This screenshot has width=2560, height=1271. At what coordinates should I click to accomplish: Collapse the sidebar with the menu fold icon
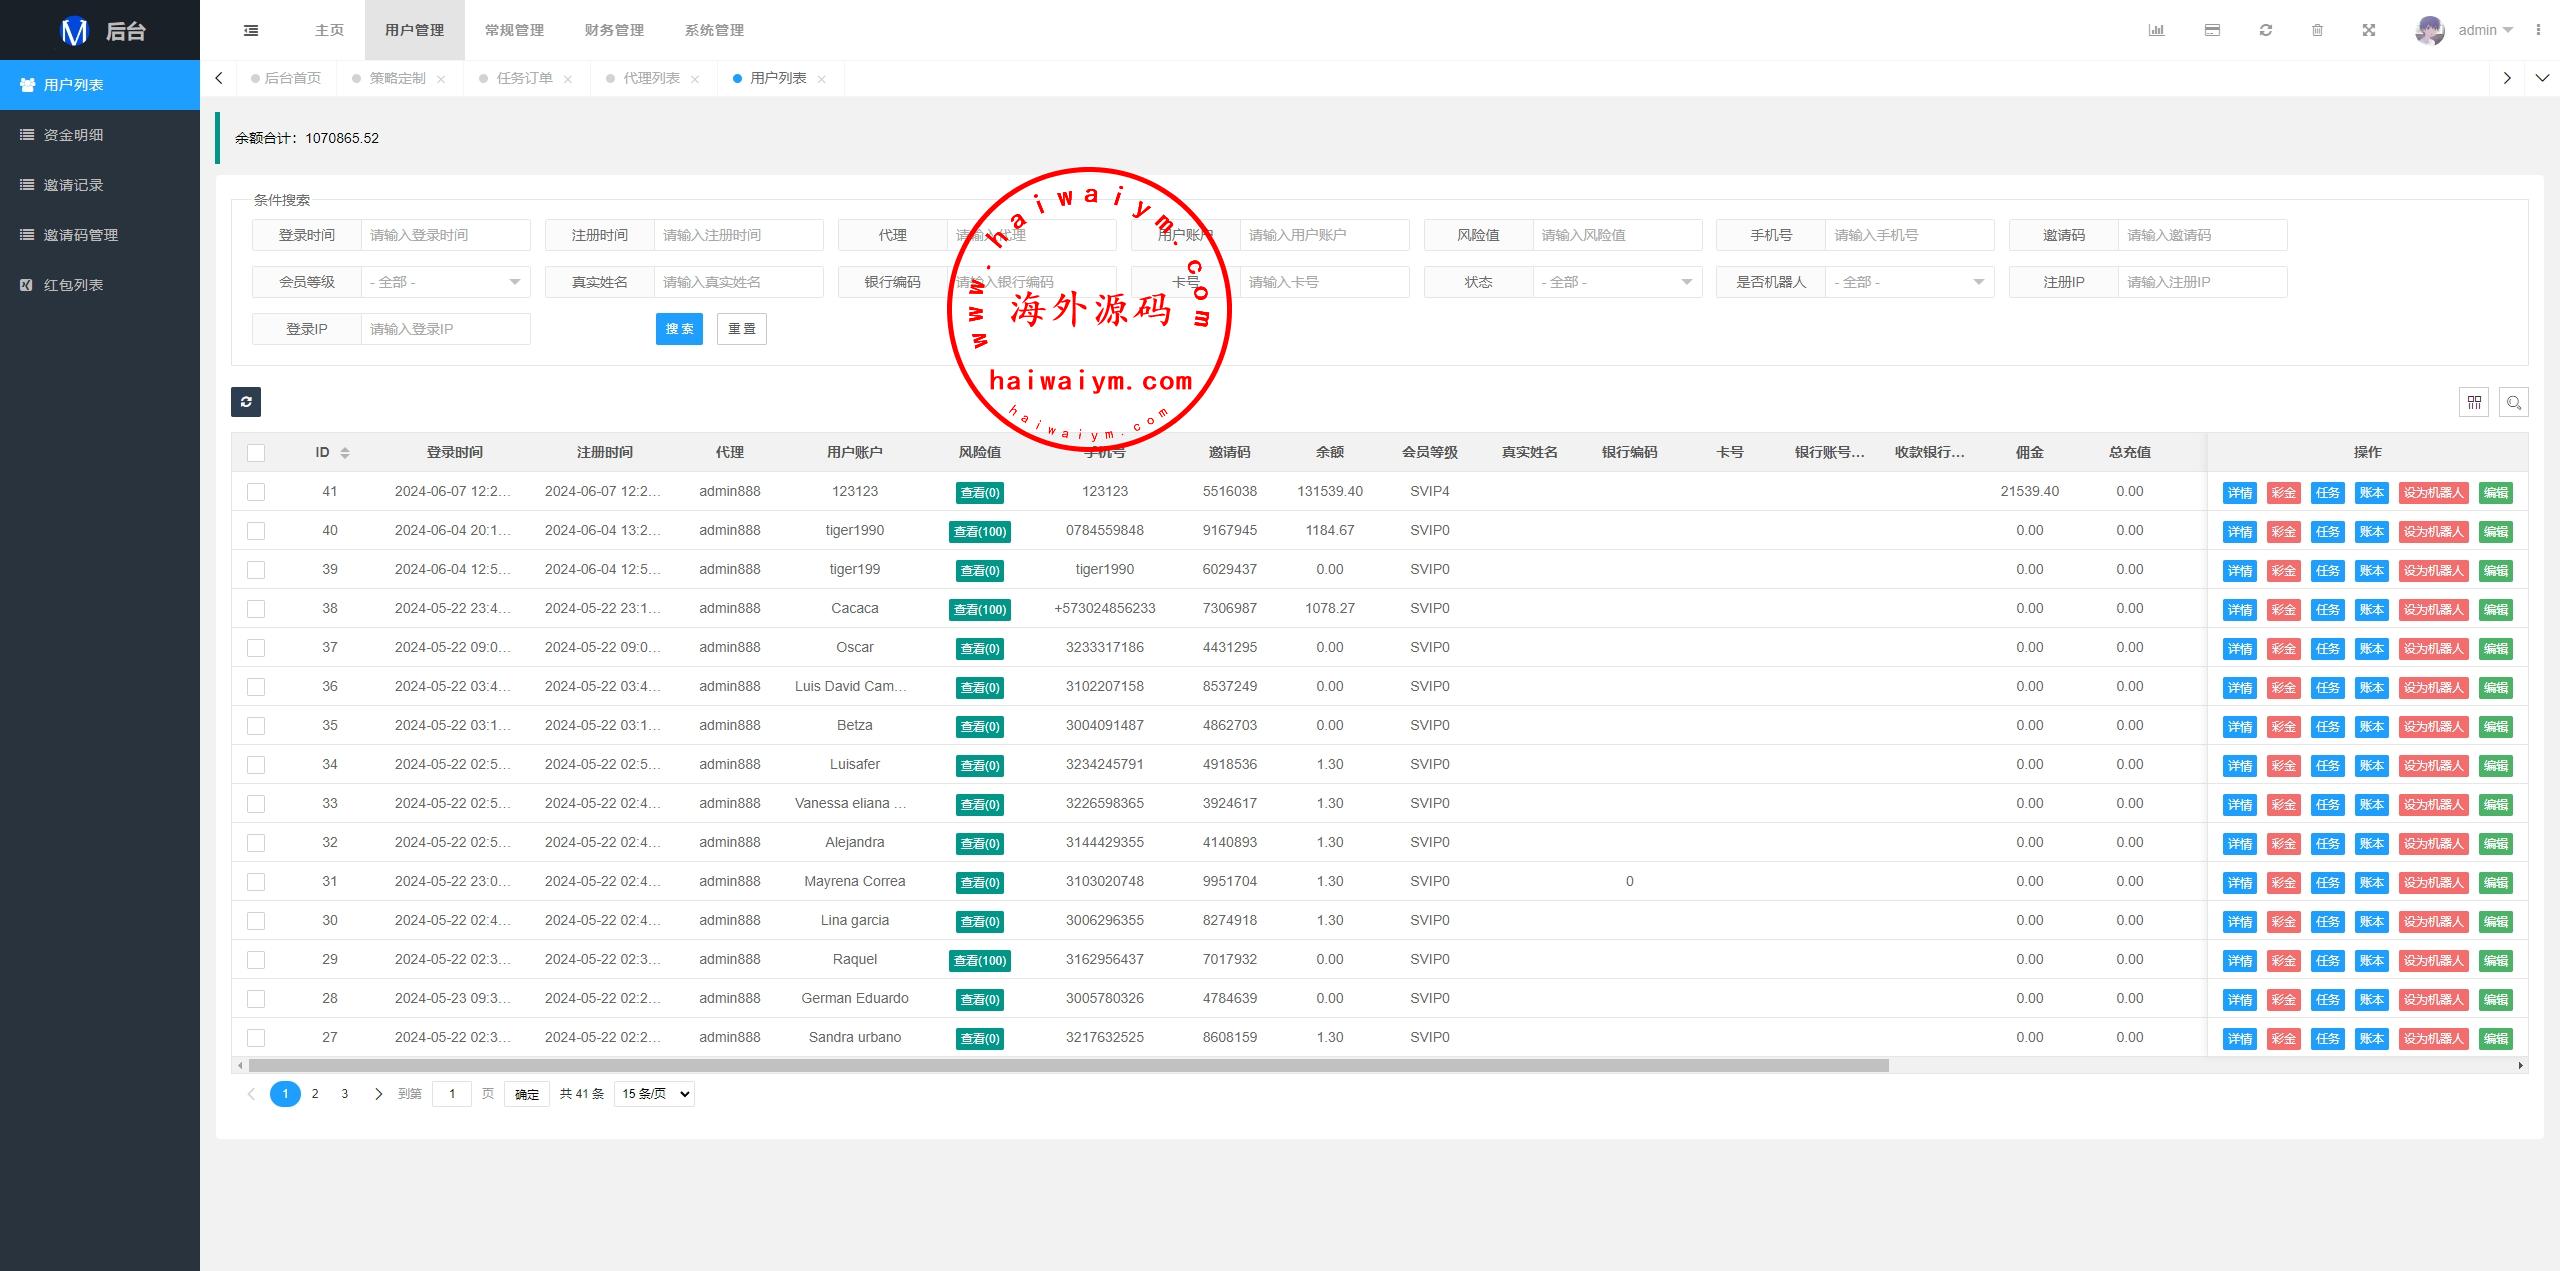(251, 30)
